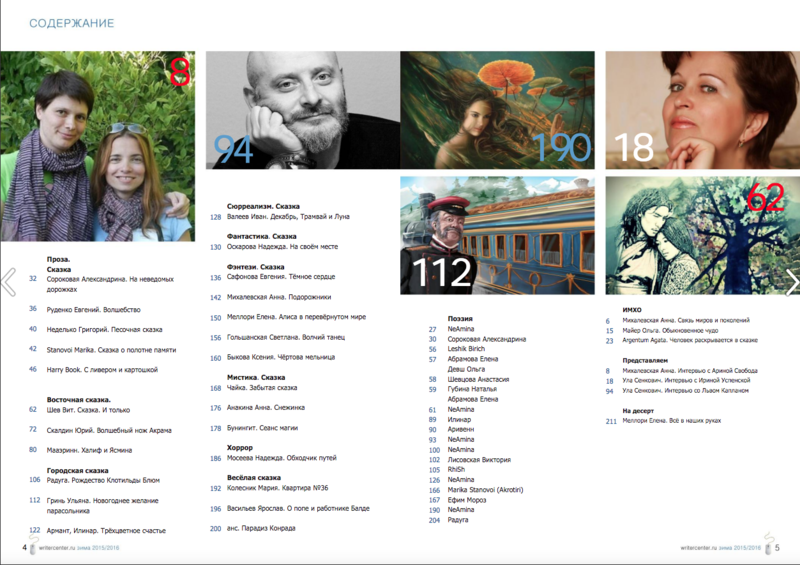Open poetry entry 'RhiSh'
This screenshot has height=565, width=800.
click(x=456, y=470)
